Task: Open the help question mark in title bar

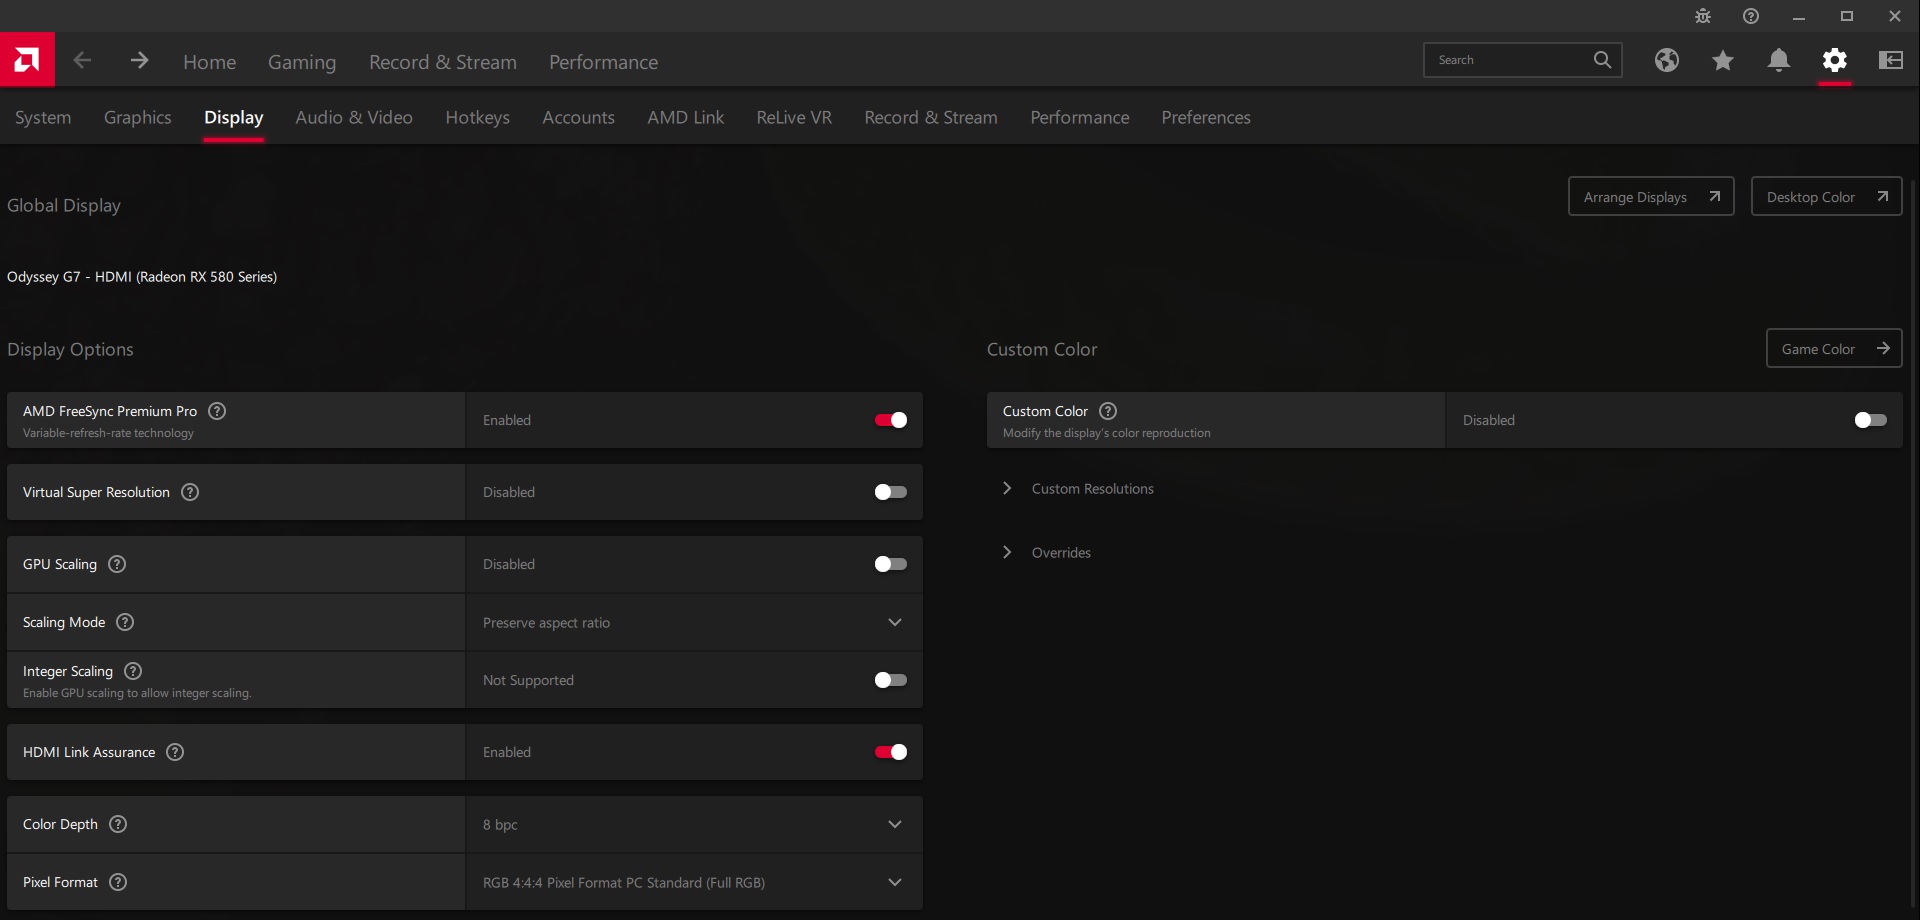Action: [x=1751, y=16]
